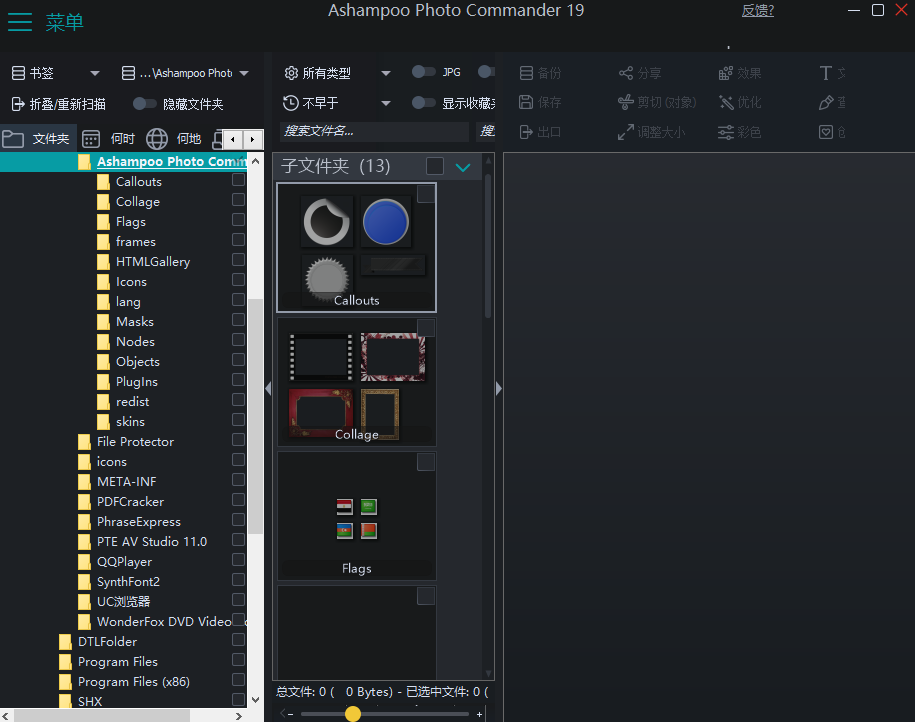Click the folder tree vertical scrollbar

tap(255, 417)
